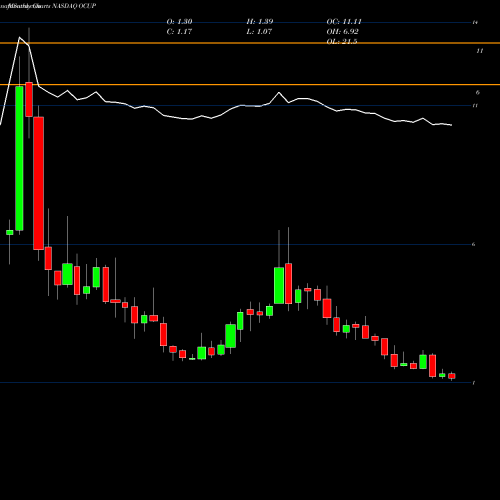Select the 'L: 1.07' low value
The width and height of the screenshot is (500, 500).
[x=259, y=32]
